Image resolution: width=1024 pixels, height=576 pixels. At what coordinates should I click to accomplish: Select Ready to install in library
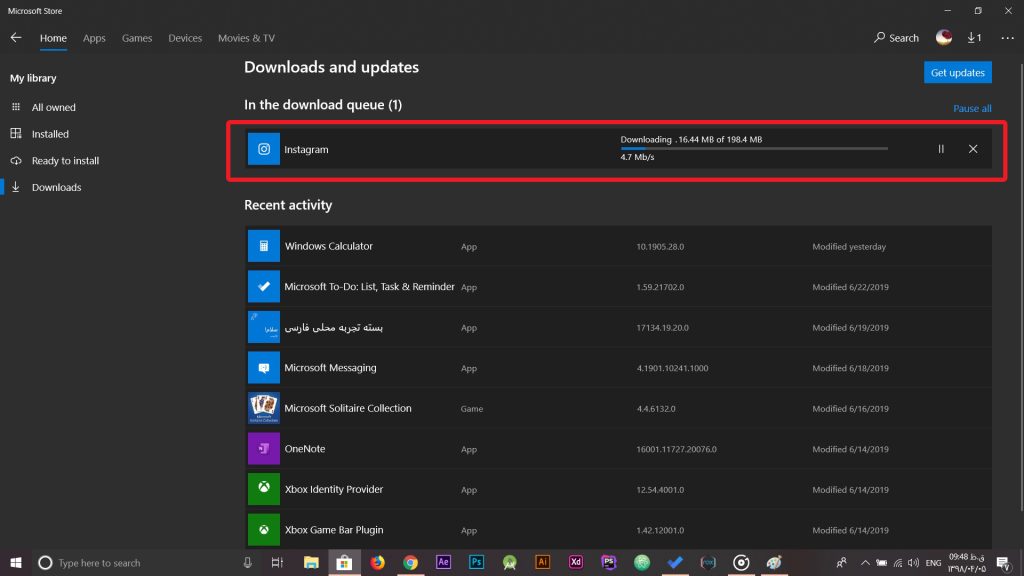tap(65, 161)
